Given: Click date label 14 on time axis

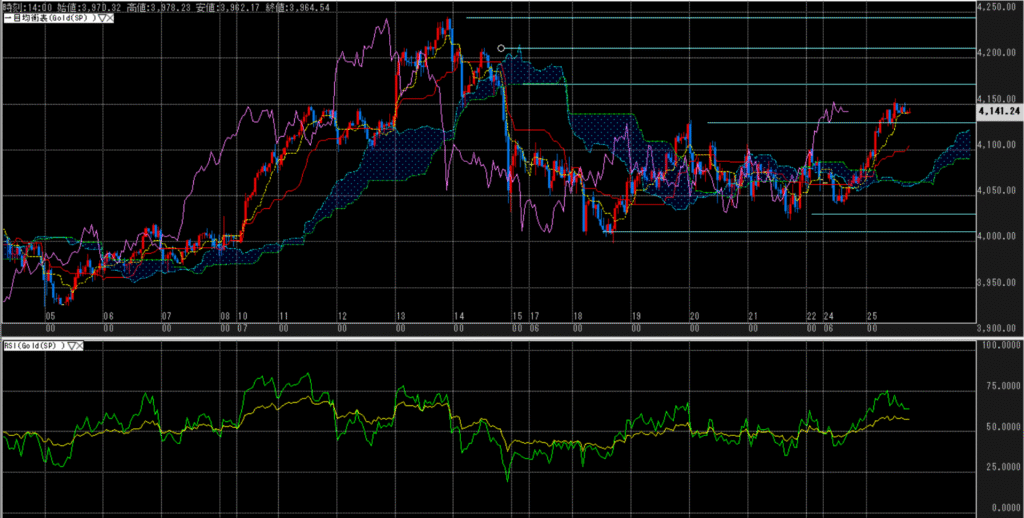Looking at the screenshot, I should point(458,316).
